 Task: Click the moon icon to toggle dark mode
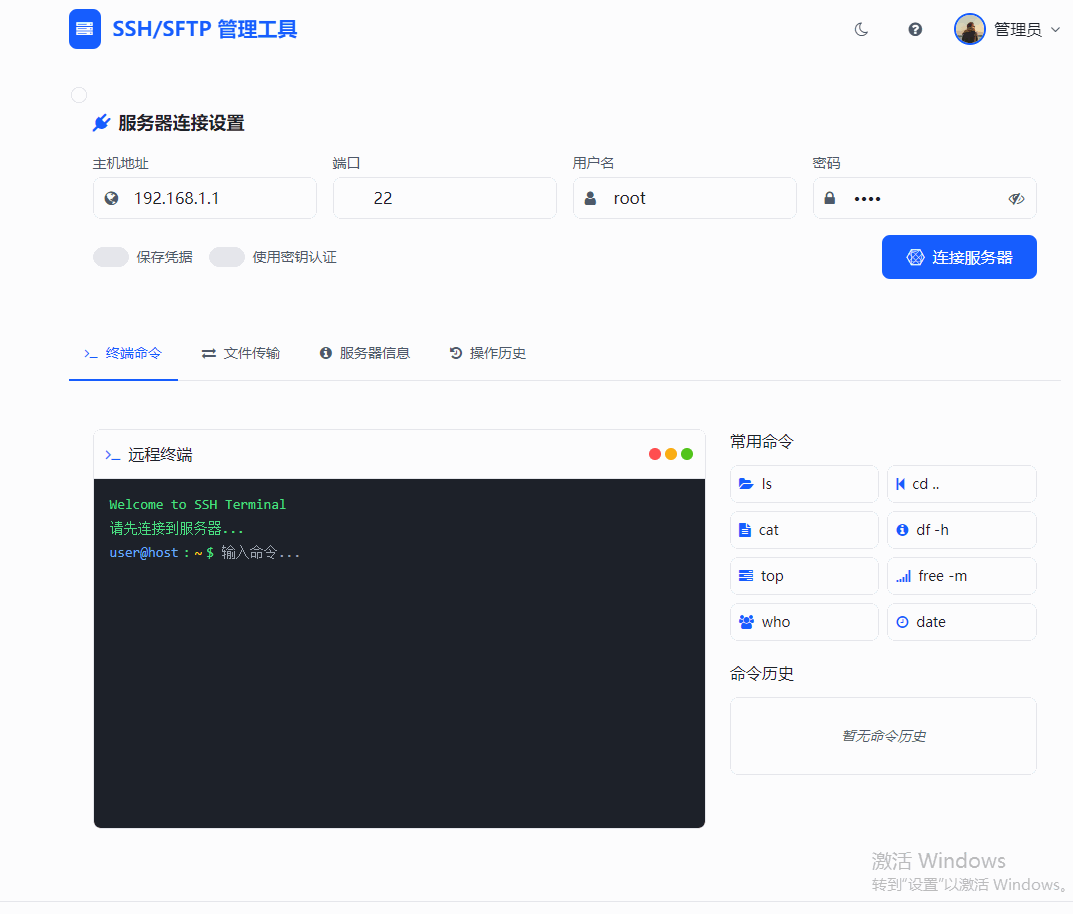pos(861,29)
